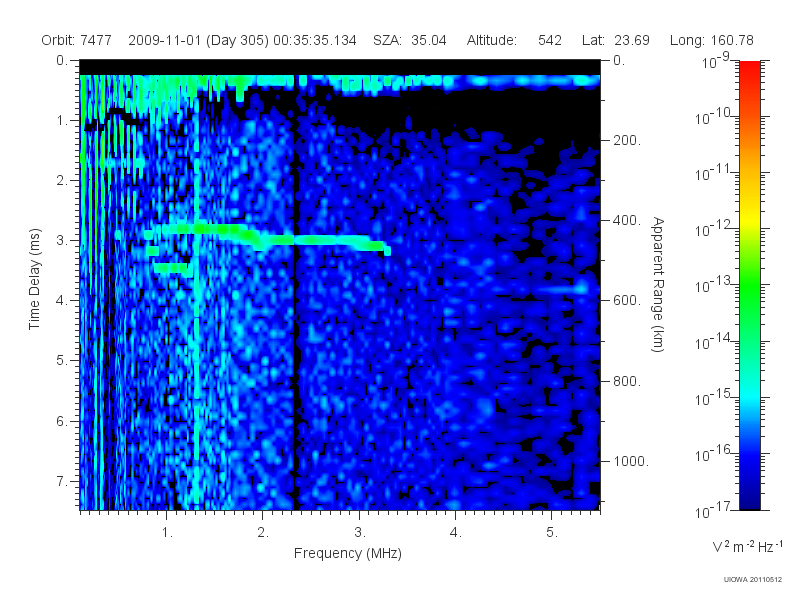This screenshot has height=600, width=800.
Task: Click the UIOWA 20110512 credit text
Action: coord(753,579)
